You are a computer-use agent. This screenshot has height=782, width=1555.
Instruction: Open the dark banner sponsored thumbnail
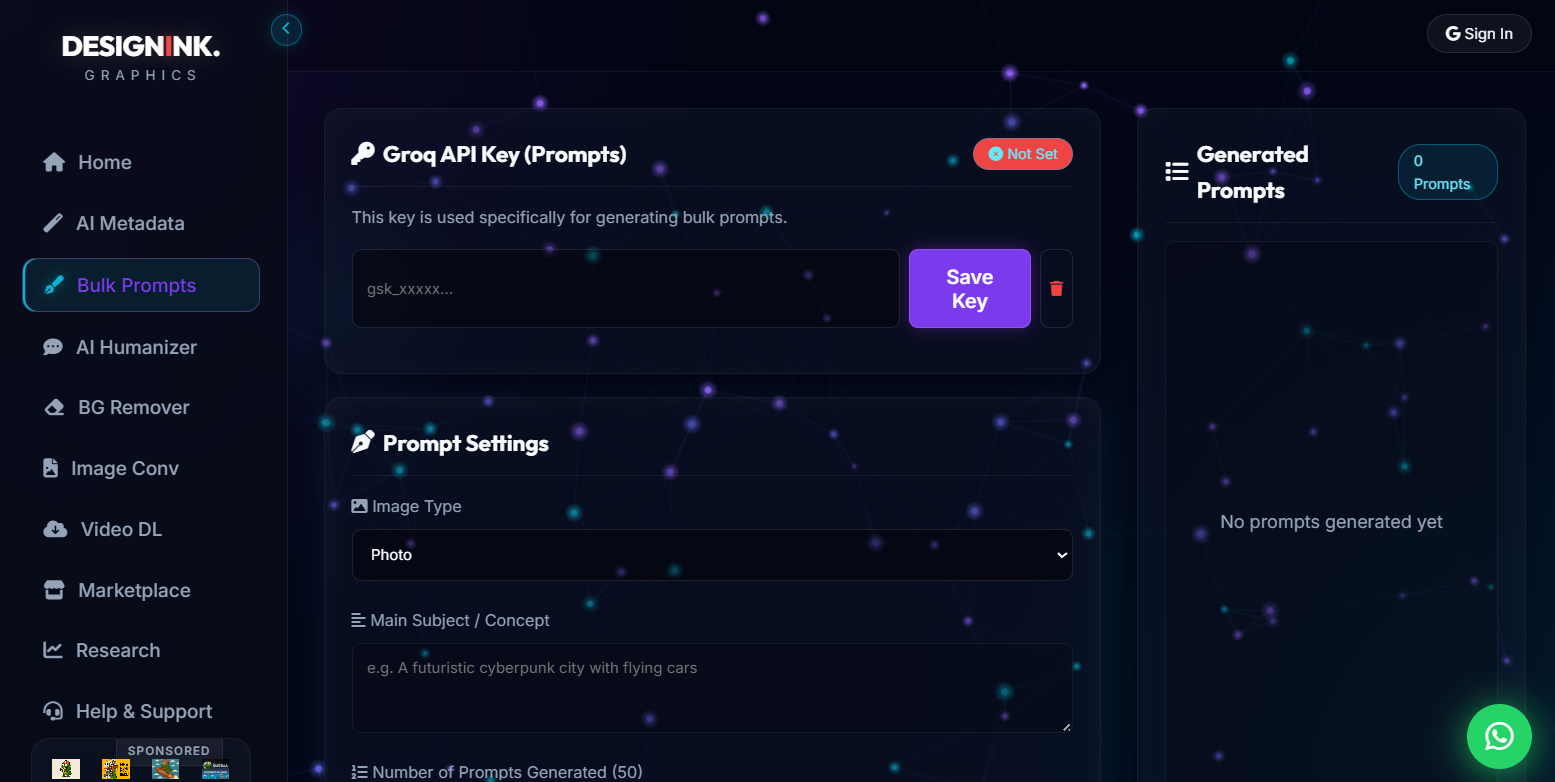pyautogui.click(x=215, y=769)
